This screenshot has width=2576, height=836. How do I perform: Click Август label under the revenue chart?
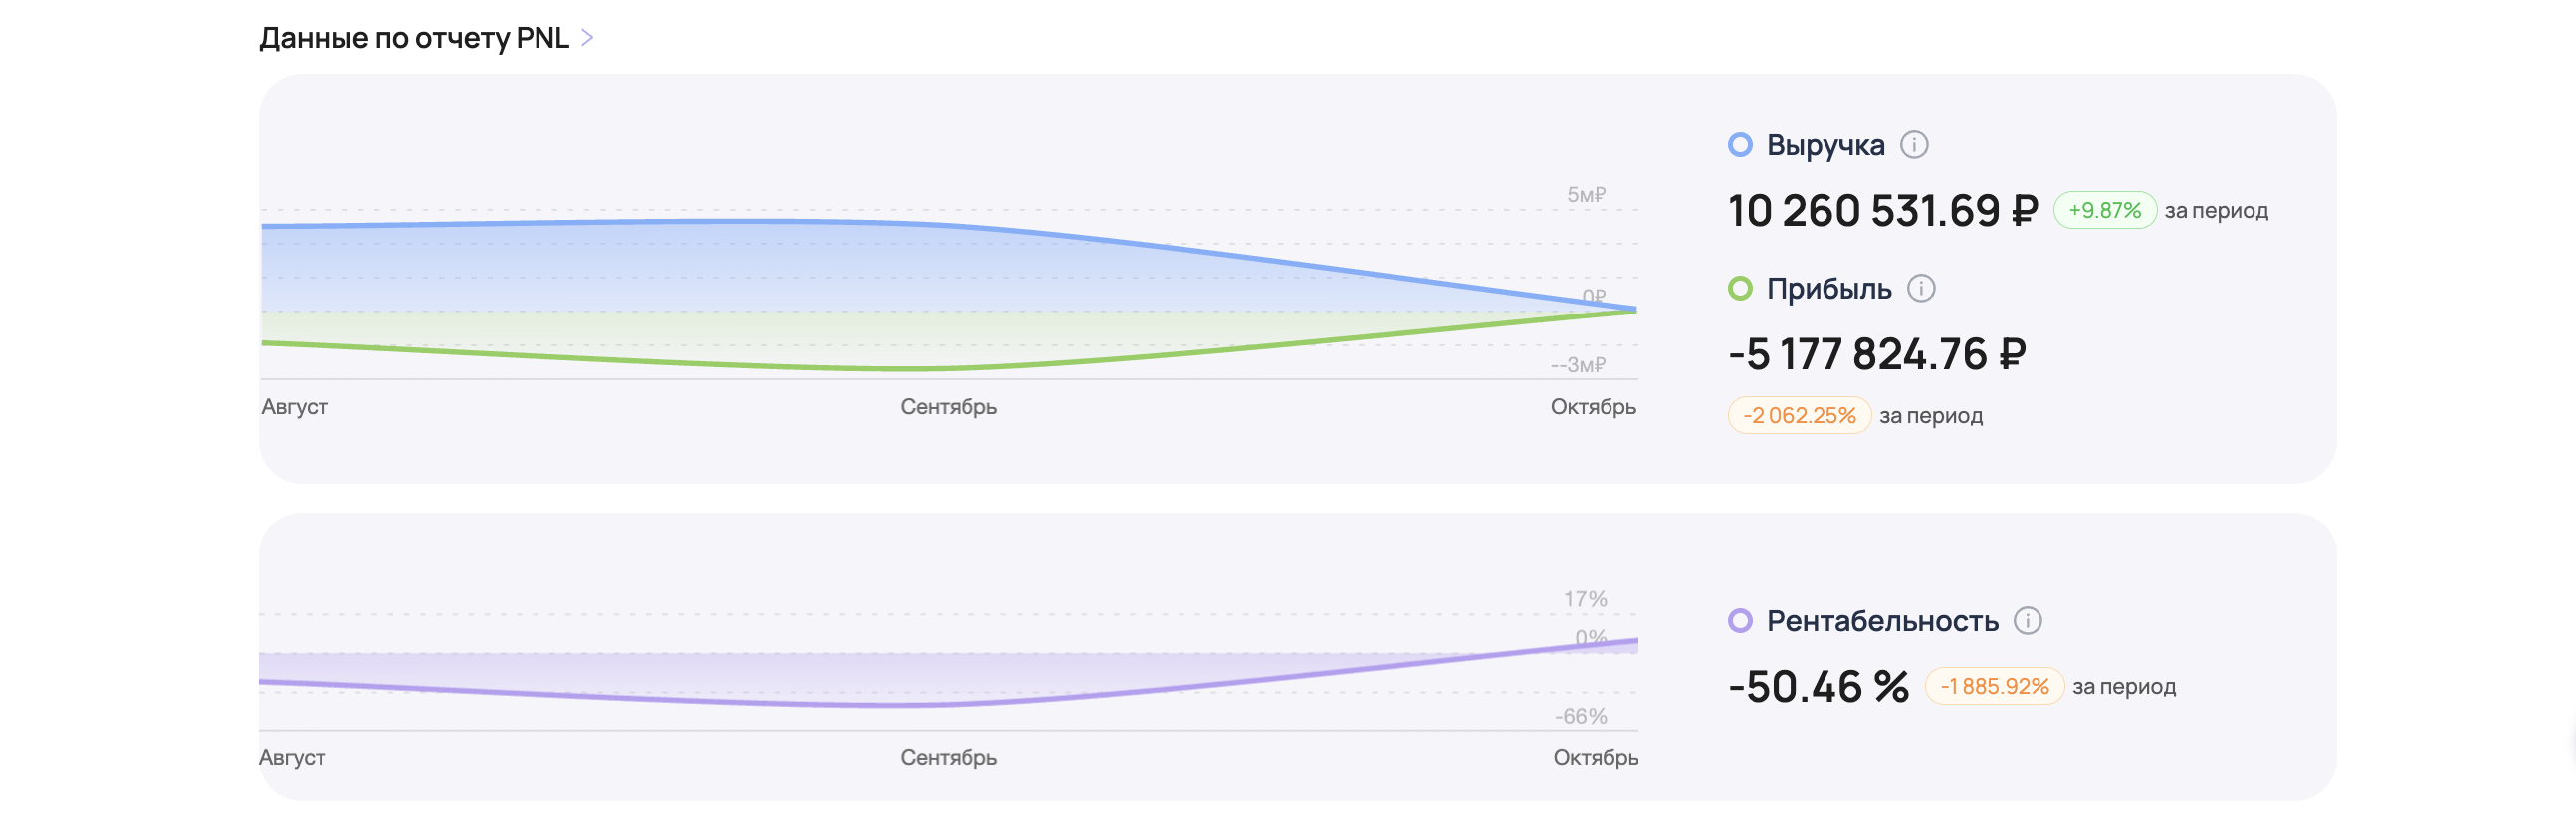pos(294,407)
